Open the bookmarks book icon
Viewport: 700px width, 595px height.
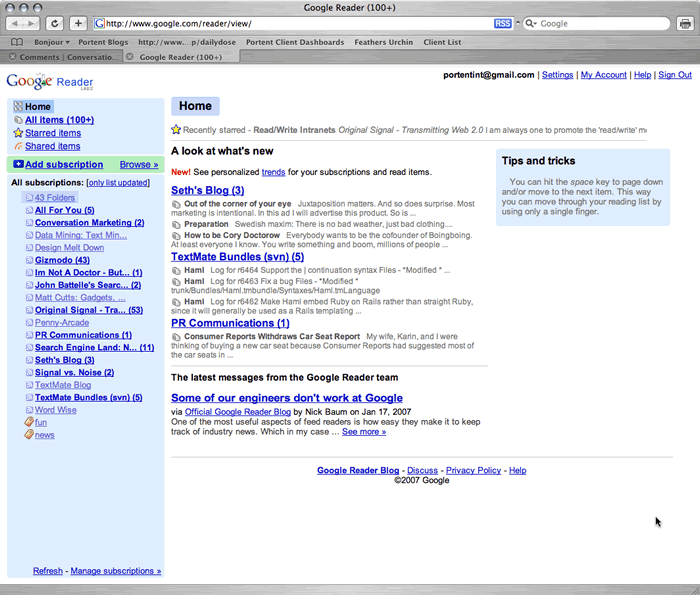tap(17, 42)
